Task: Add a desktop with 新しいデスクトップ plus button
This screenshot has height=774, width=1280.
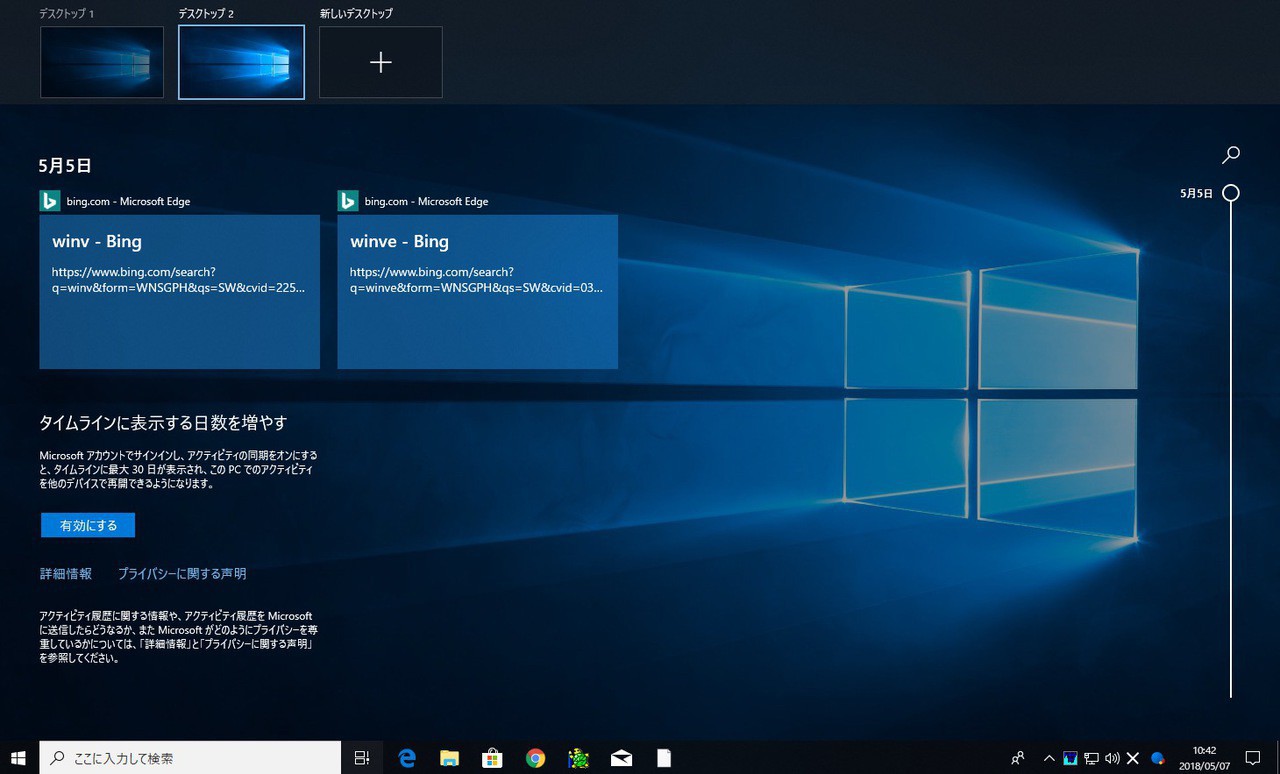Action: click(x=380, y=62)
